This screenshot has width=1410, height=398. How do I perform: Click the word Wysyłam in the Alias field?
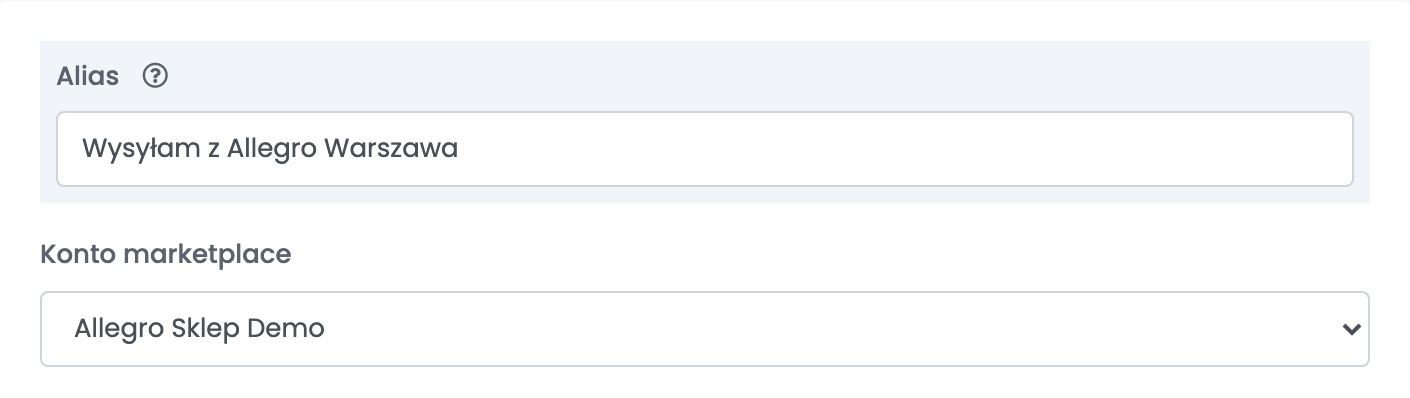[131, 150]
